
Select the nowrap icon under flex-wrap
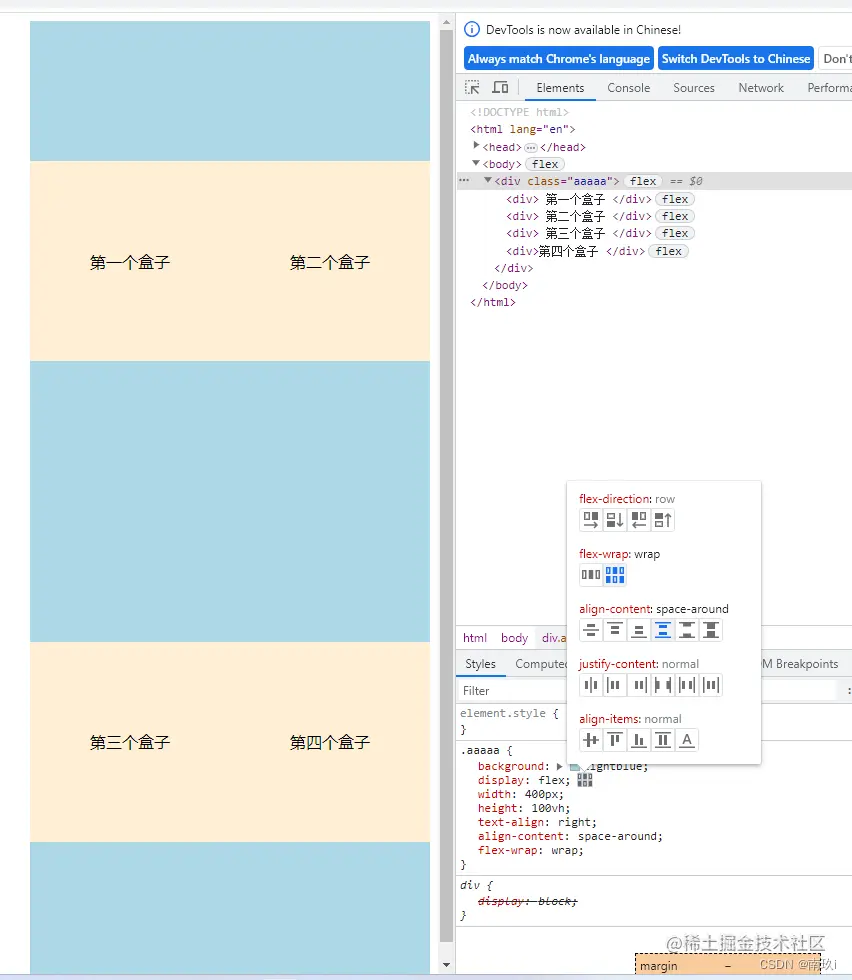point(591,574)
